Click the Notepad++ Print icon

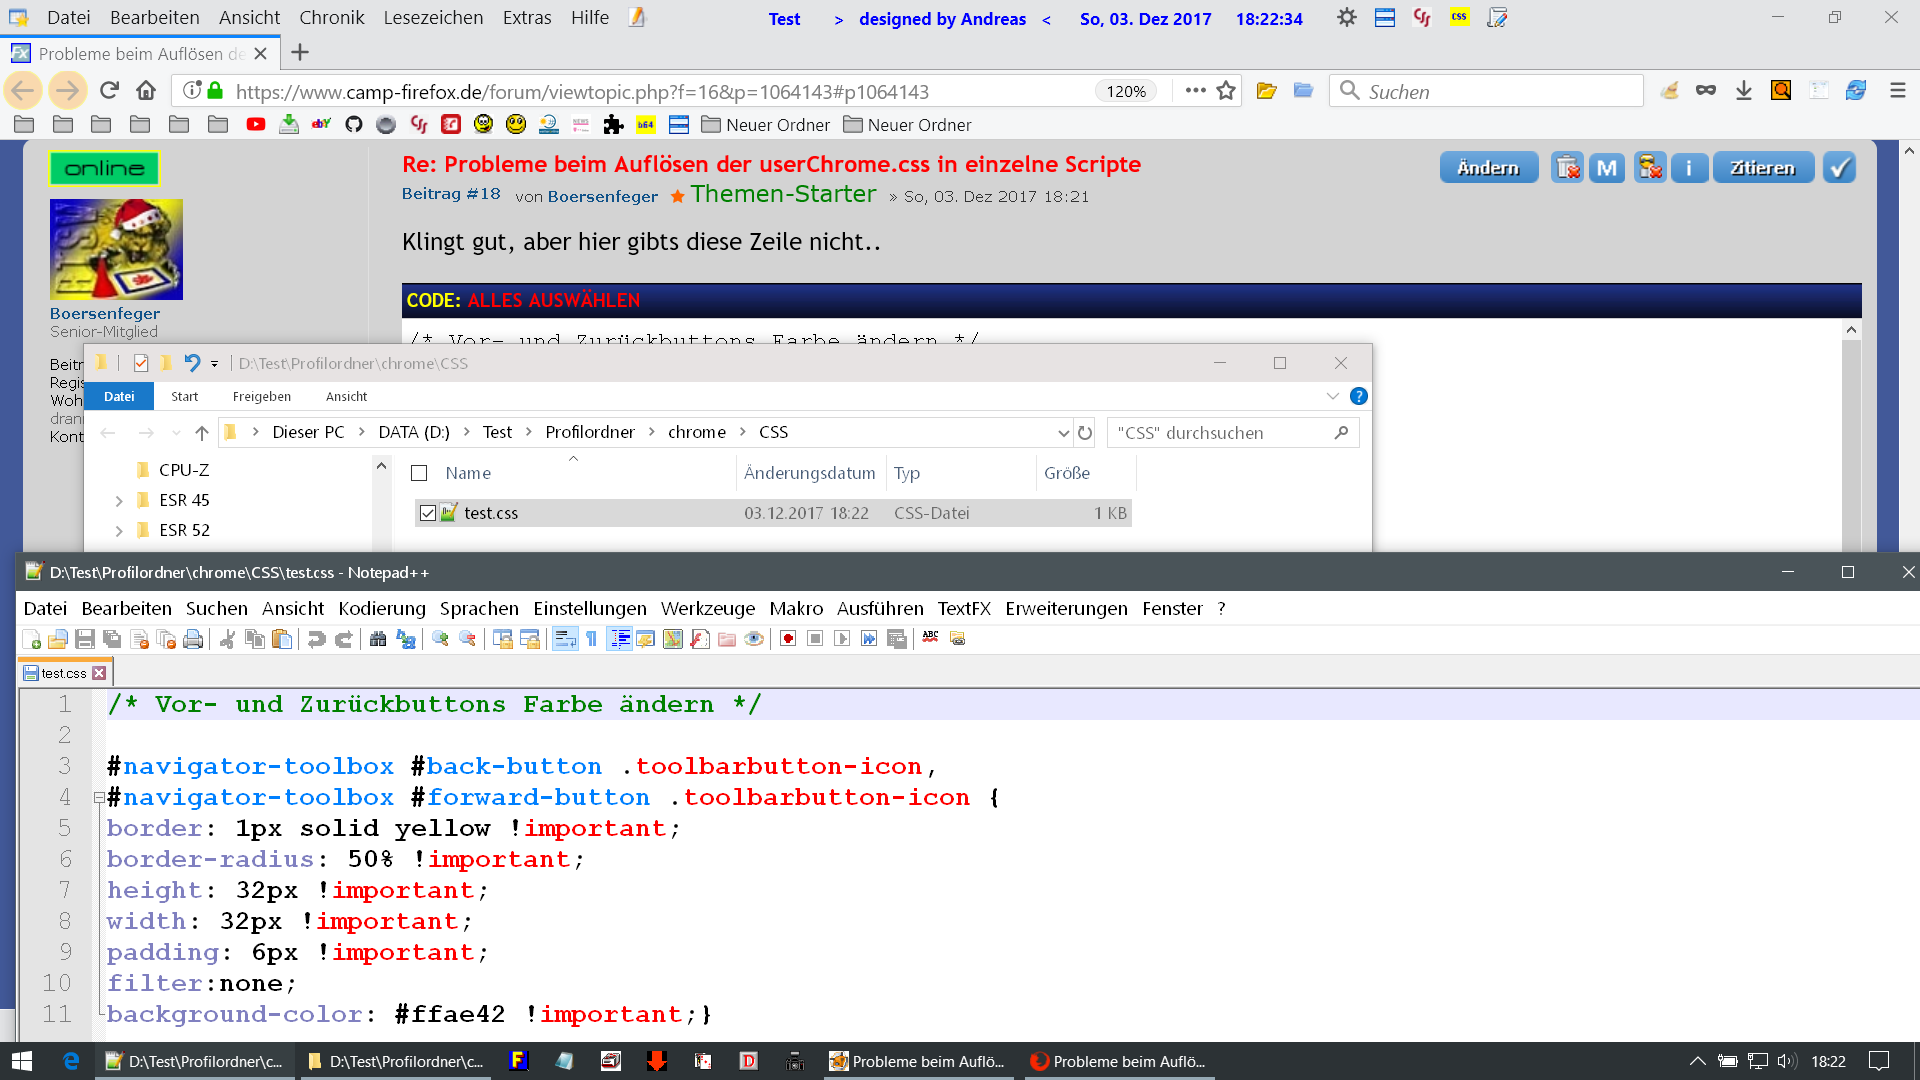(193, 639)
